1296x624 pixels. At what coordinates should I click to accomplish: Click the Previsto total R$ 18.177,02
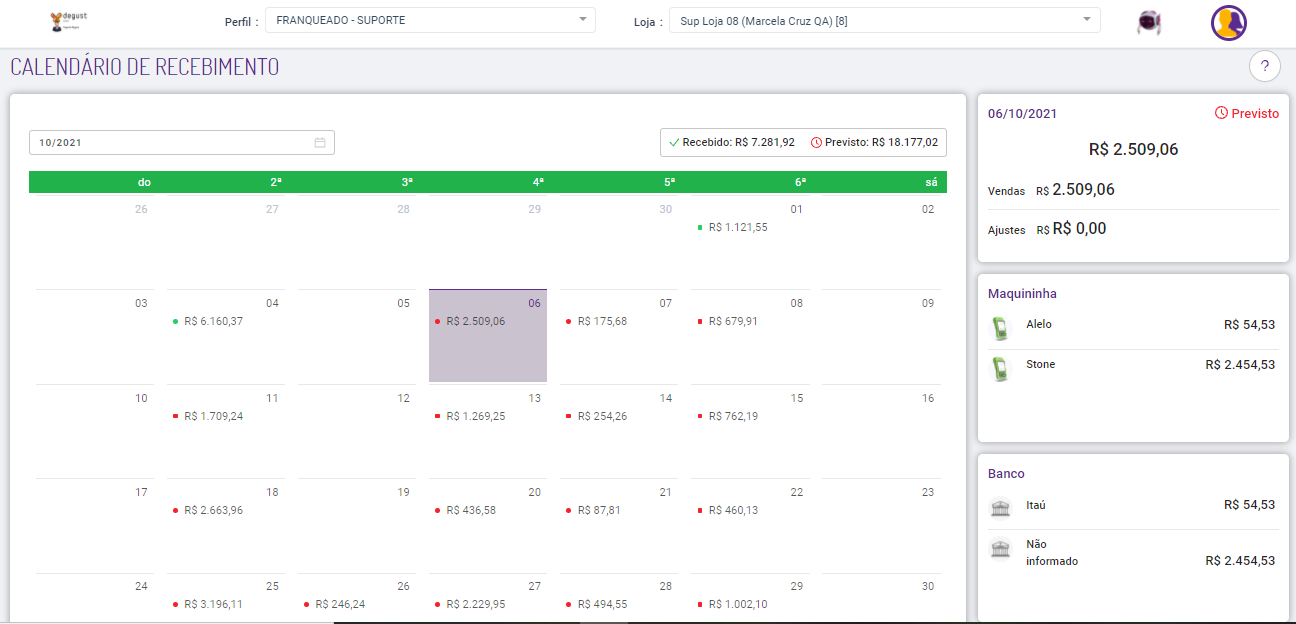[874, 143]
